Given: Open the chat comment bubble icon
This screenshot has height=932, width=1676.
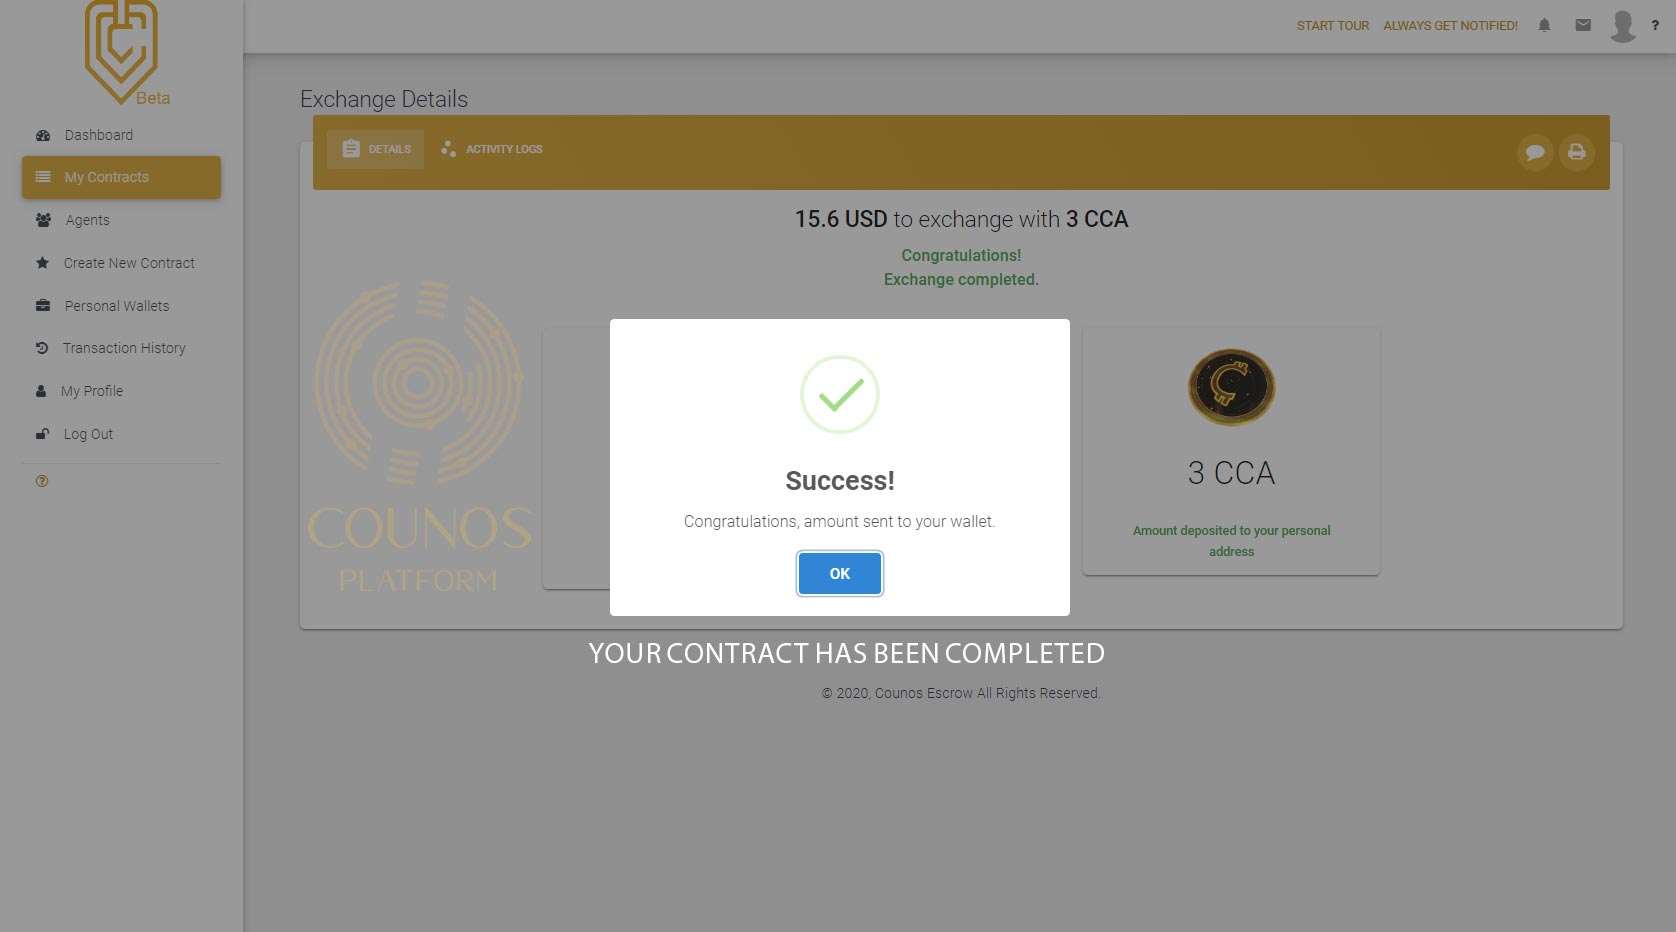Looking at the screenshot, I should tap(1535, 152).
